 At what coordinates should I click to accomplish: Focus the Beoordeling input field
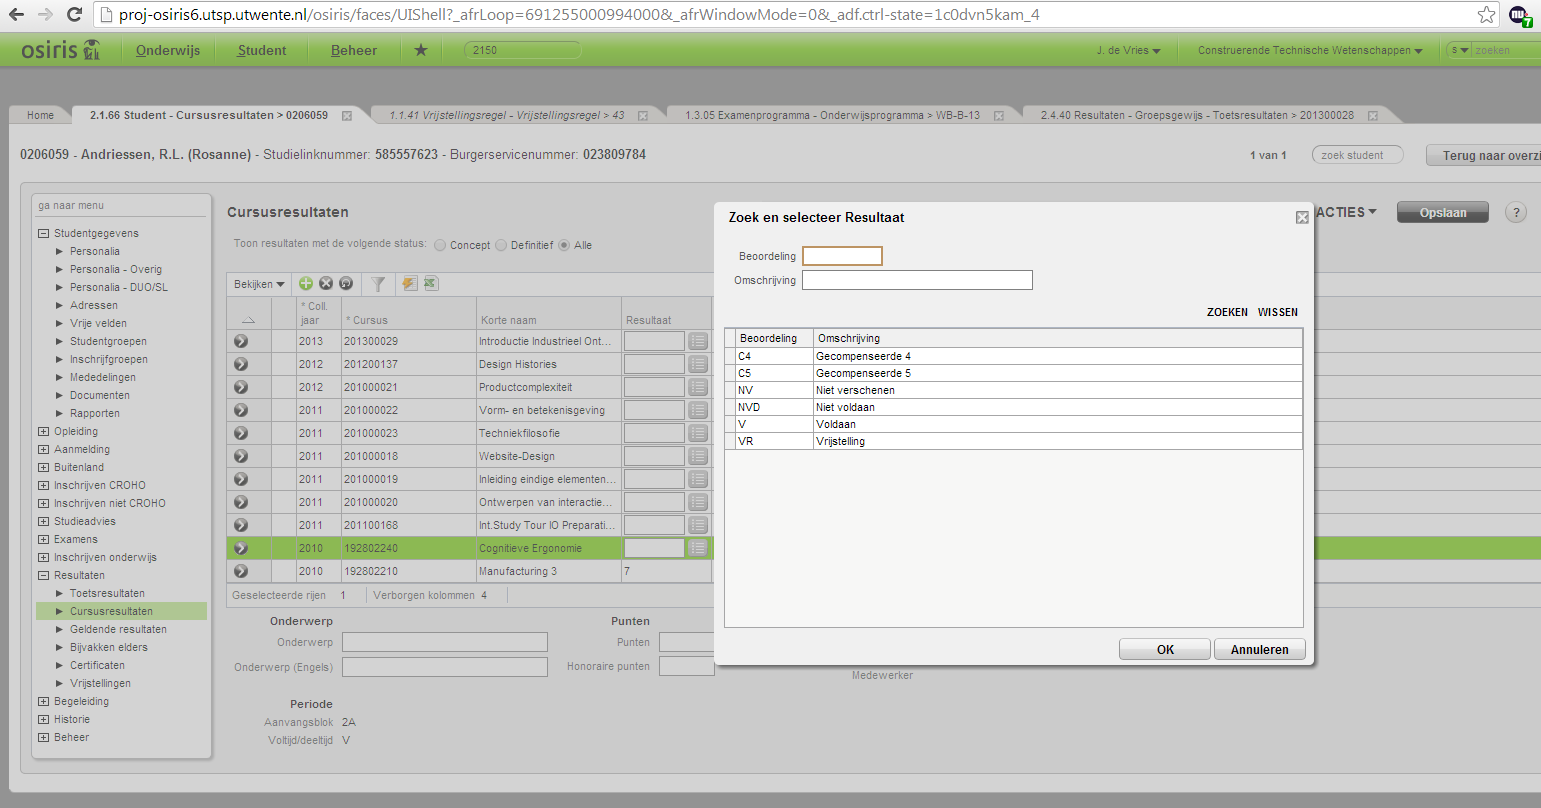coord(842,256)
